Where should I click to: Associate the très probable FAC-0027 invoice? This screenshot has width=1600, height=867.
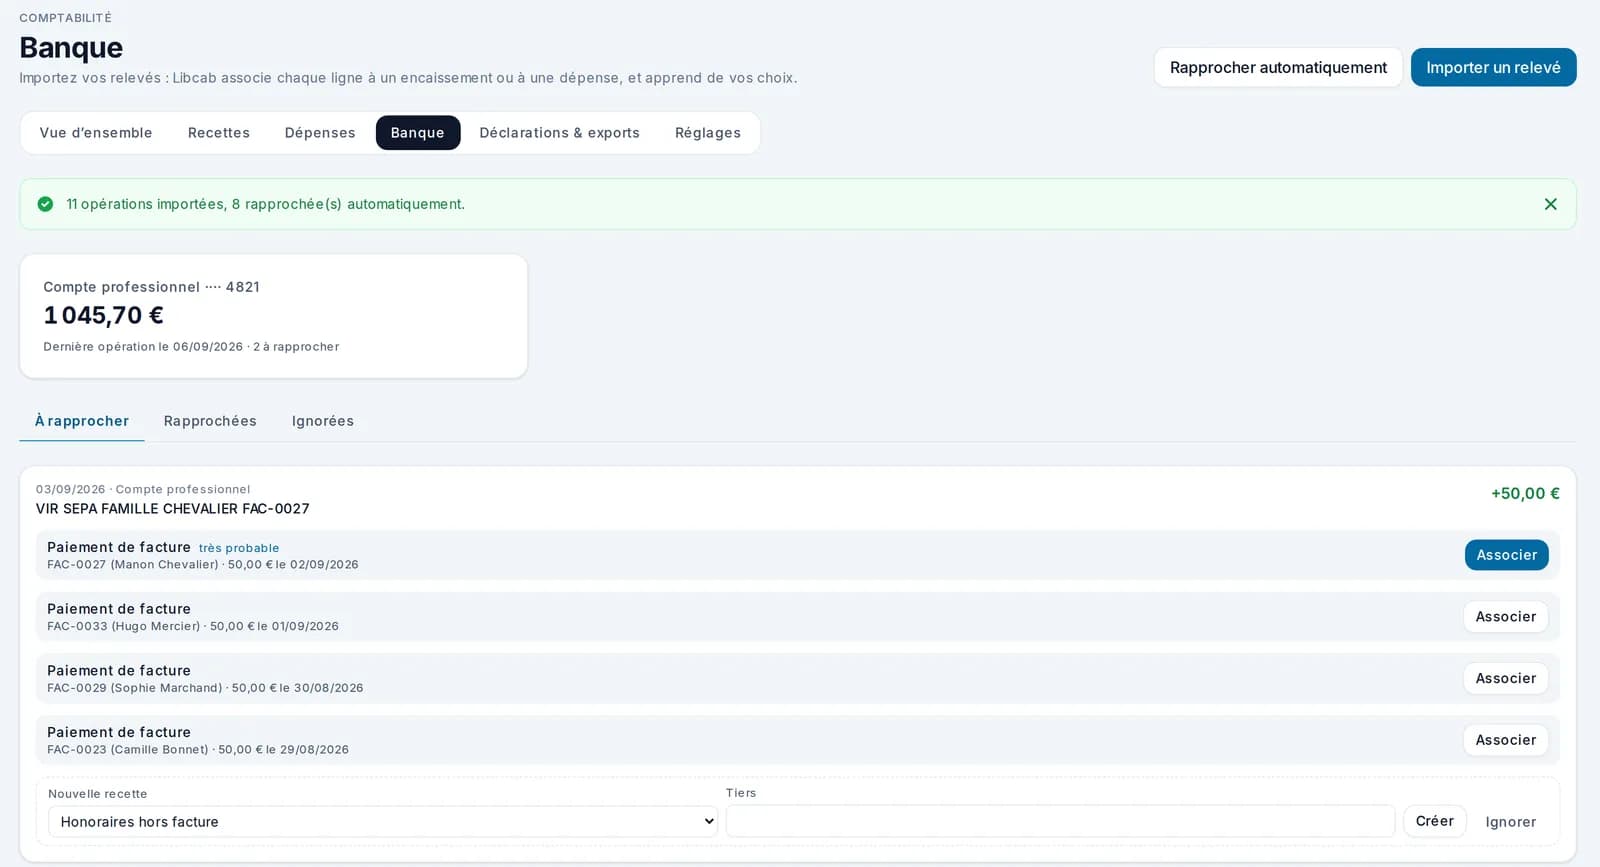(1506, 555)
